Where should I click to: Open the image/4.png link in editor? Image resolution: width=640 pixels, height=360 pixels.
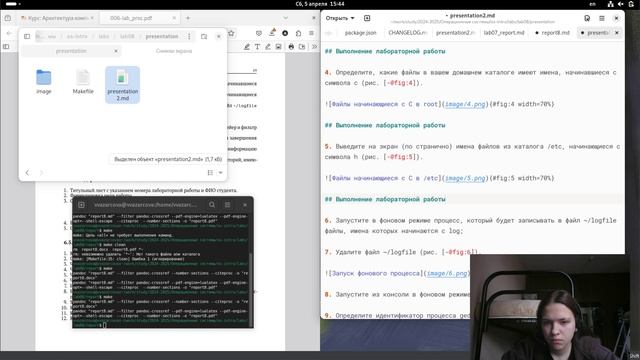coord(465,104)
